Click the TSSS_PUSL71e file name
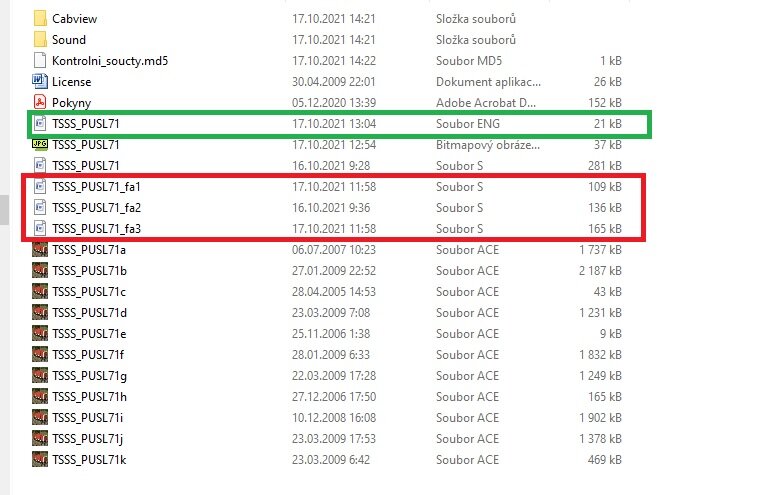The image size is (783, 495). [89, 333]
